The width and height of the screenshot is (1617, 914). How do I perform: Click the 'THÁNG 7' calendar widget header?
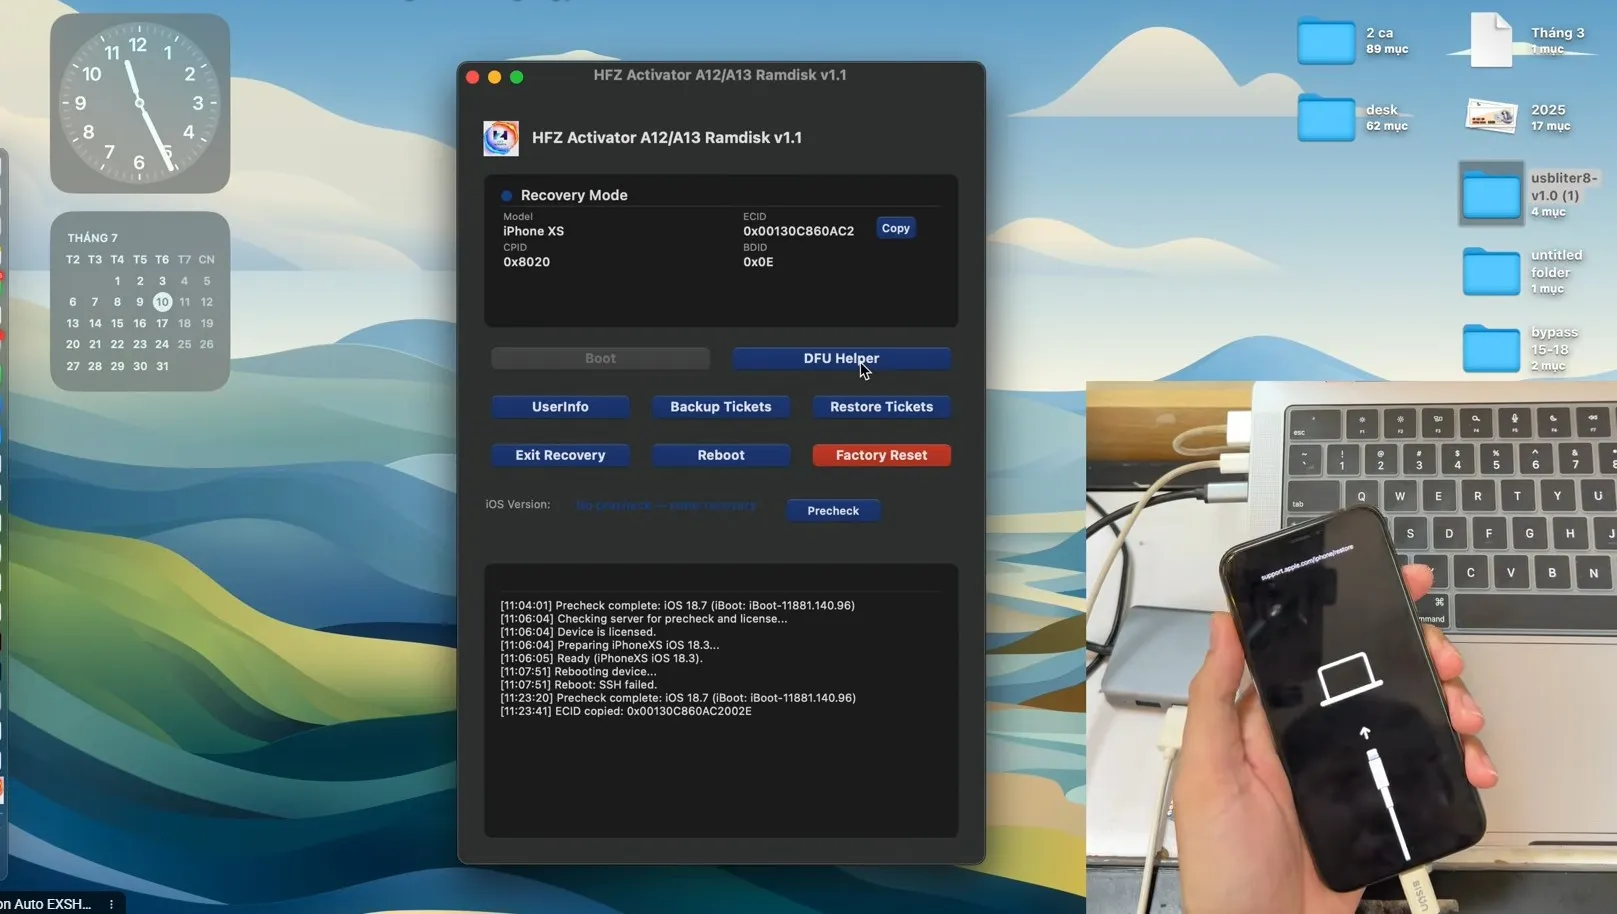point(93,238)
